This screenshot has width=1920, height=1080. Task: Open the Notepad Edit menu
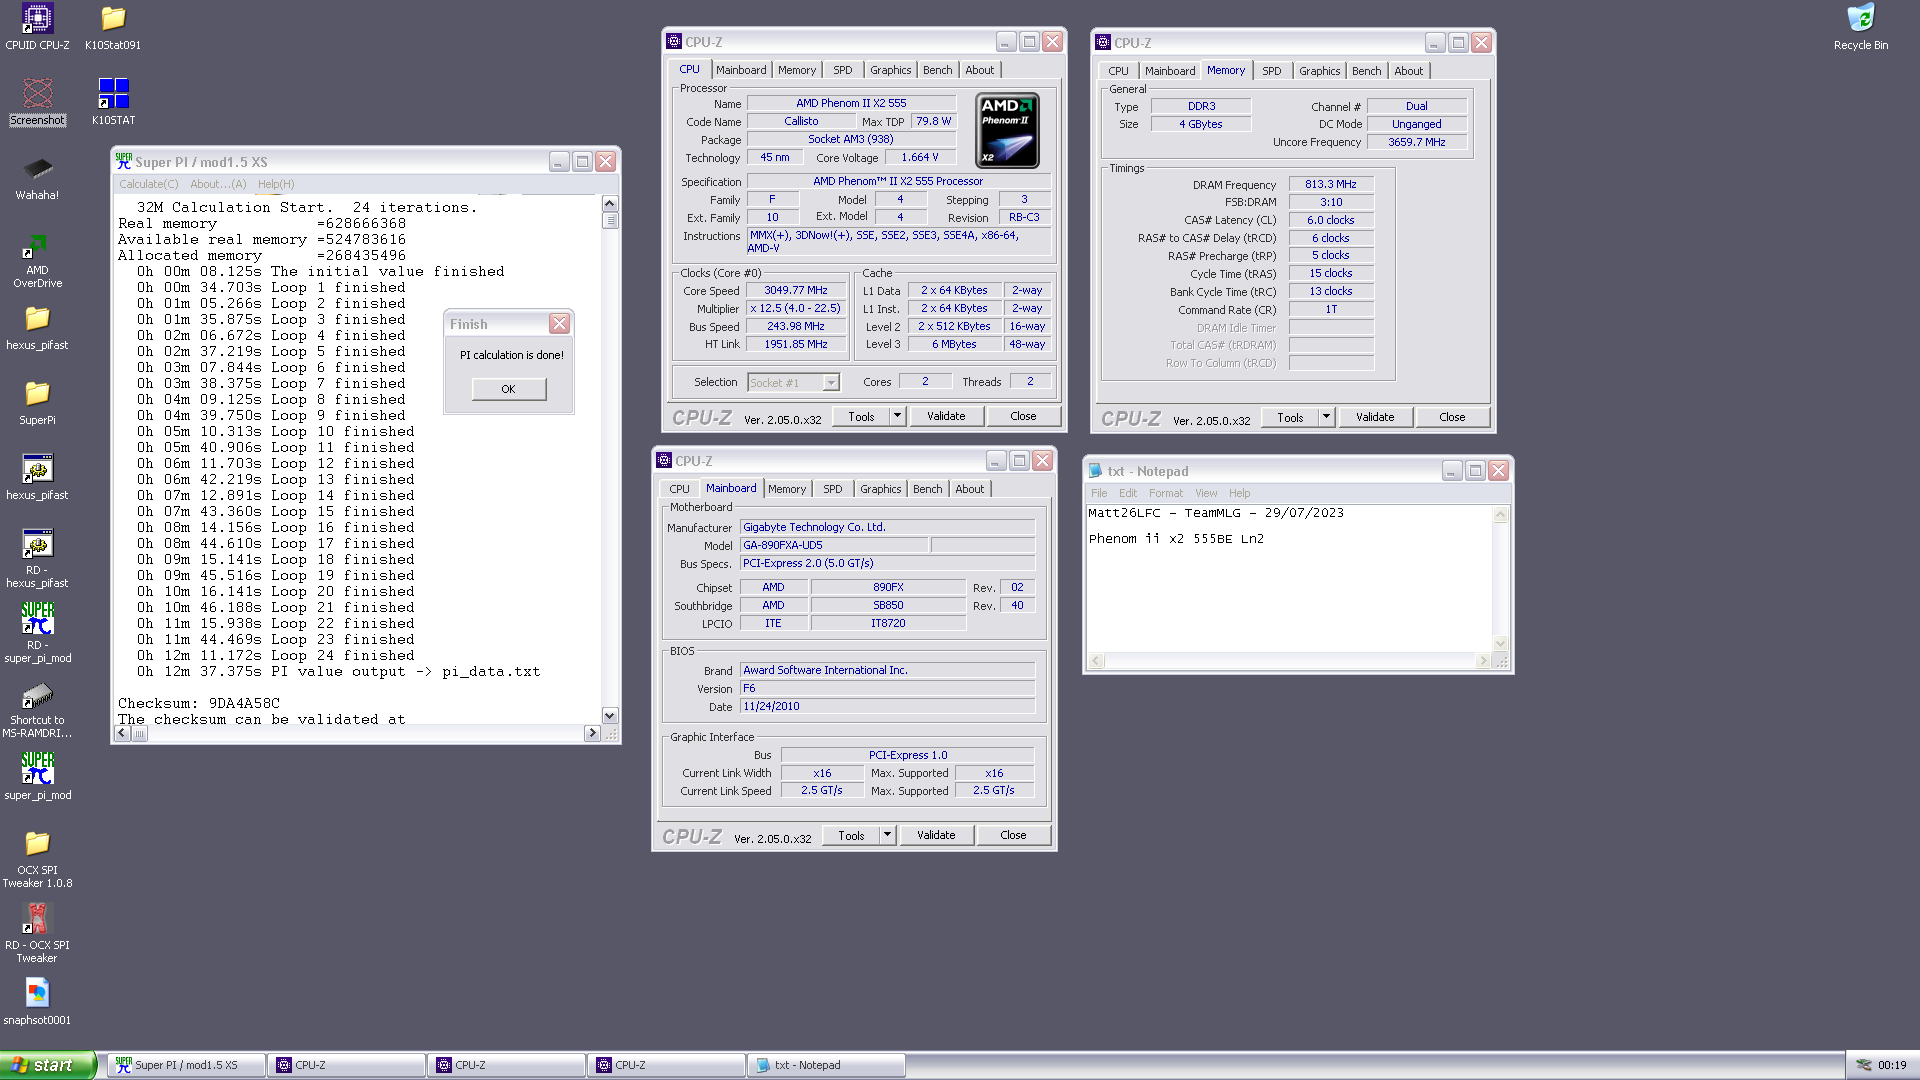(1128, 493)
